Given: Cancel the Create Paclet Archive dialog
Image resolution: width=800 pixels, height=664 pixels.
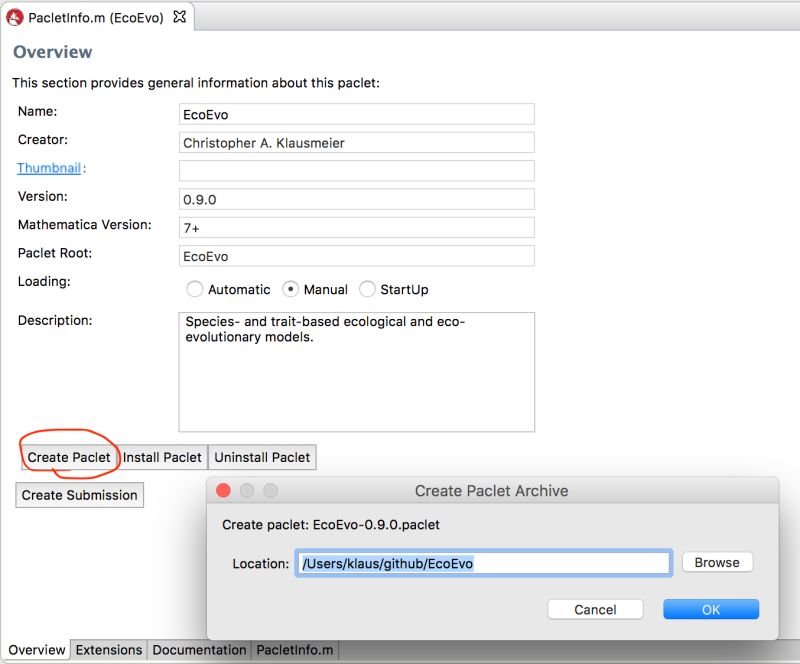Looking at the screenshot, I should (595, 609).
